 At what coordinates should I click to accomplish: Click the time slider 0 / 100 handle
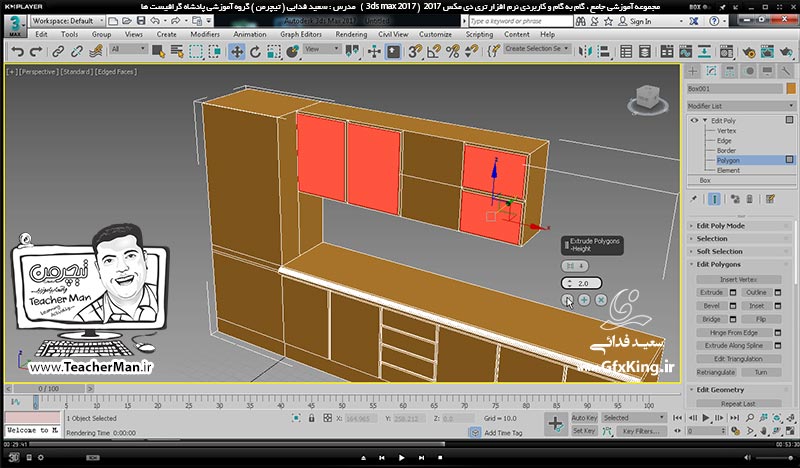click(48, 388)
